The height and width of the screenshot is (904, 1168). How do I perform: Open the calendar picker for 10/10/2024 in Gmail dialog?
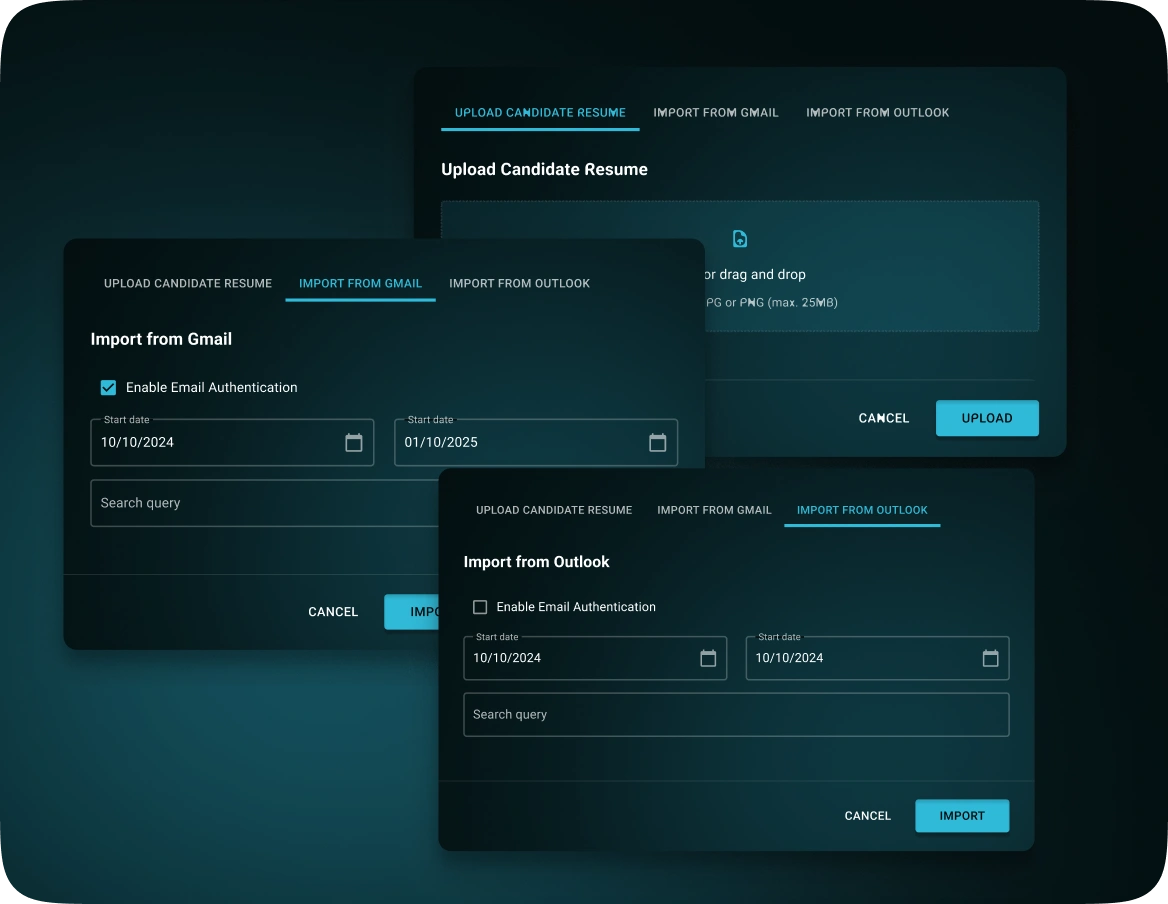pyautogui.click(x=354, y=442)
